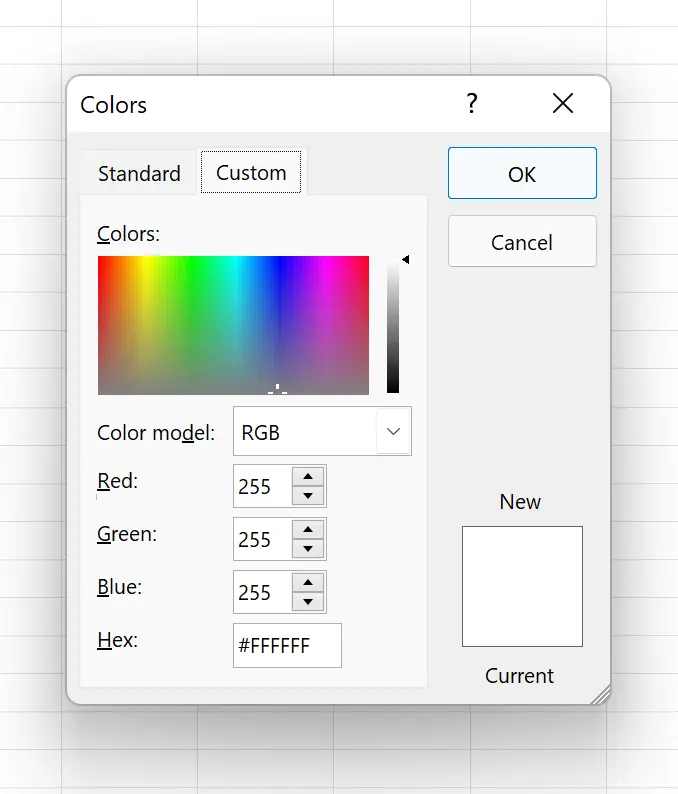
Task: Click the 'Color model:' label
Action: (156, 432)
